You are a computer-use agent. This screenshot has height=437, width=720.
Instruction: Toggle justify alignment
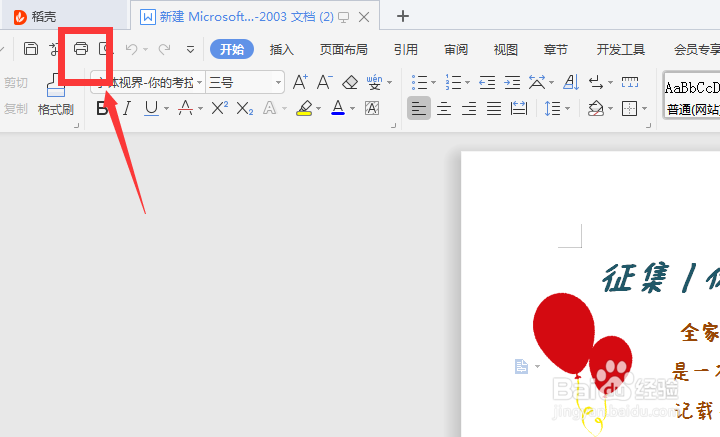tap(494, 109)
